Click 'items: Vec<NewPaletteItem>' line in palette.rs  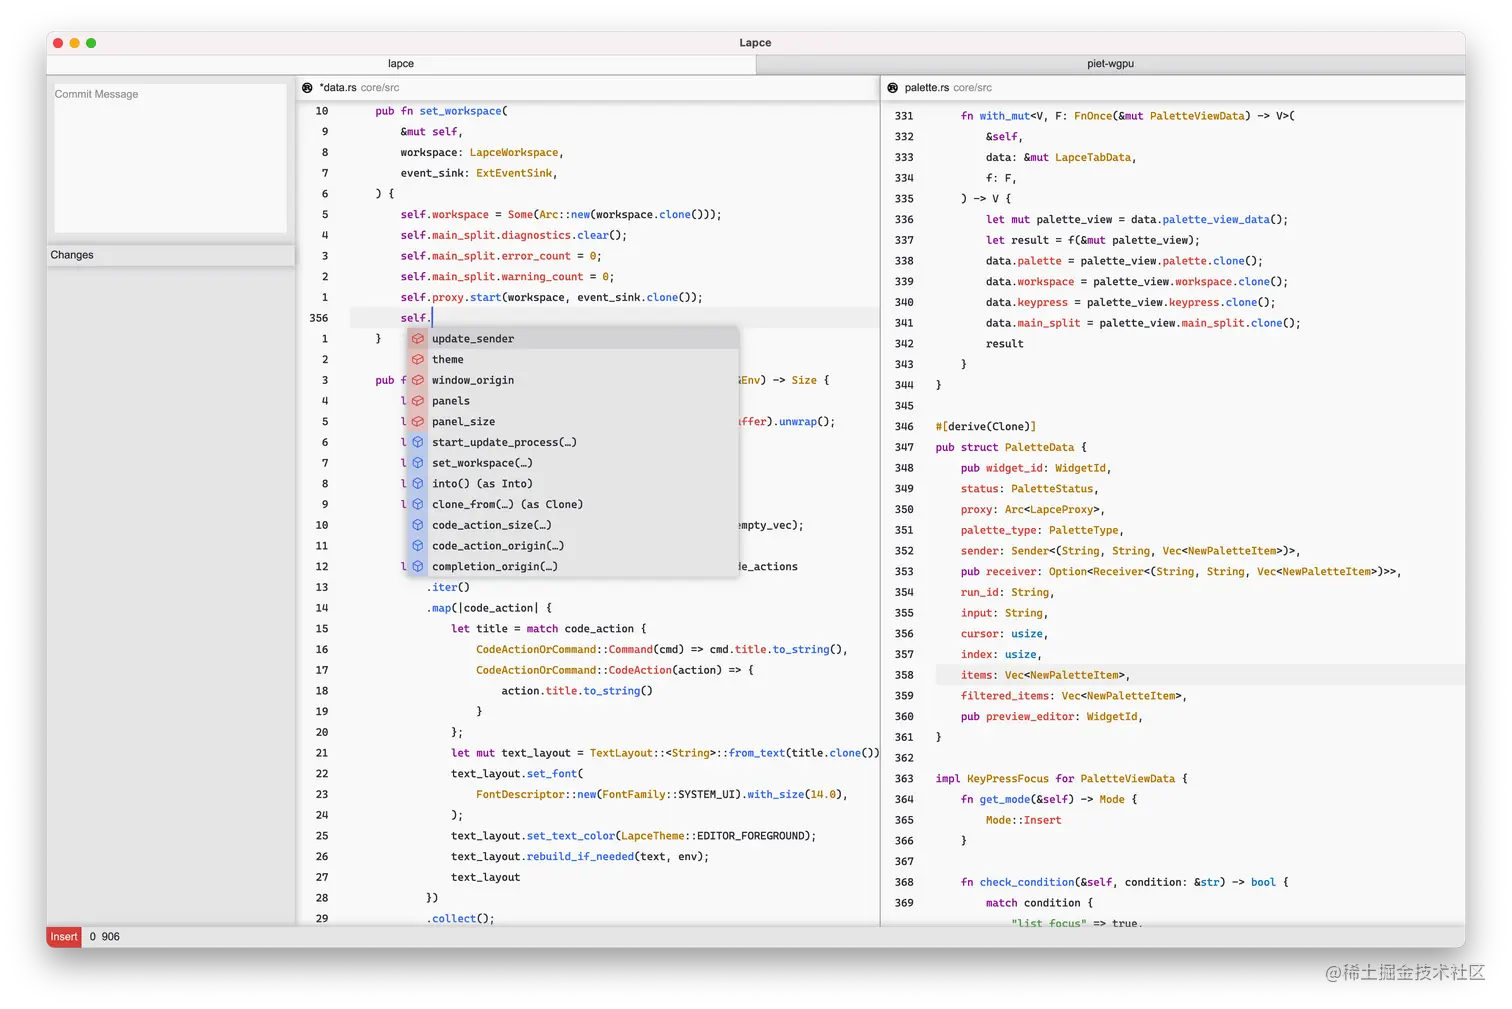pos(1045,676)
